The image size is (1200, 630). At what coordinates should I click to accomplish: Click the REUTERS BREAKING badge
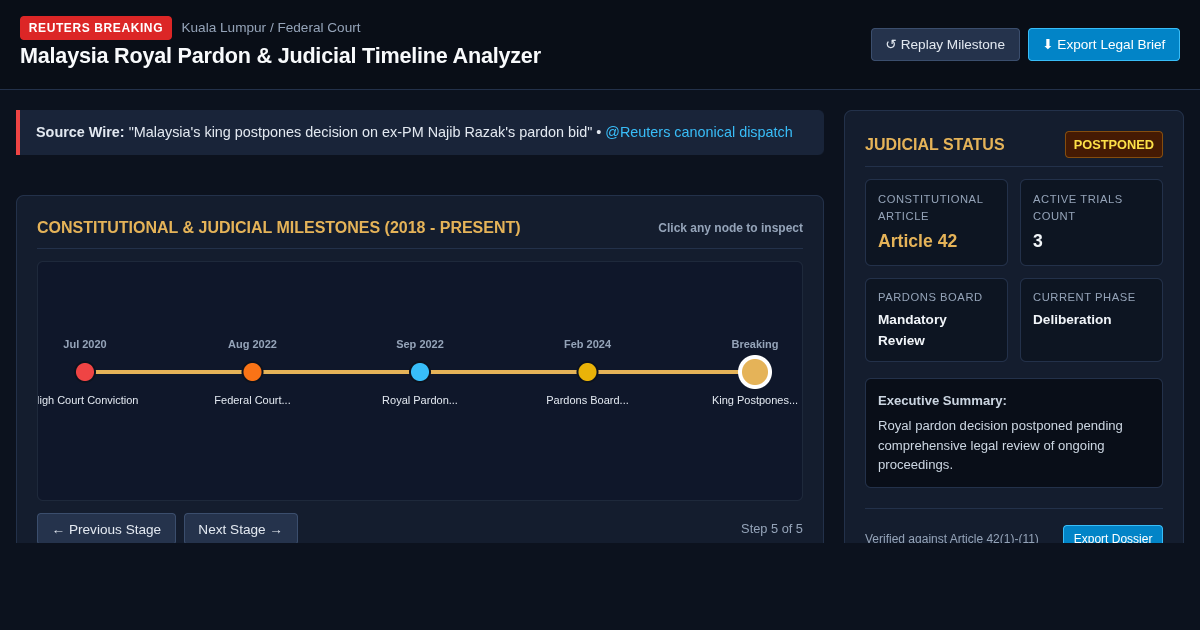tap(96, 28)
